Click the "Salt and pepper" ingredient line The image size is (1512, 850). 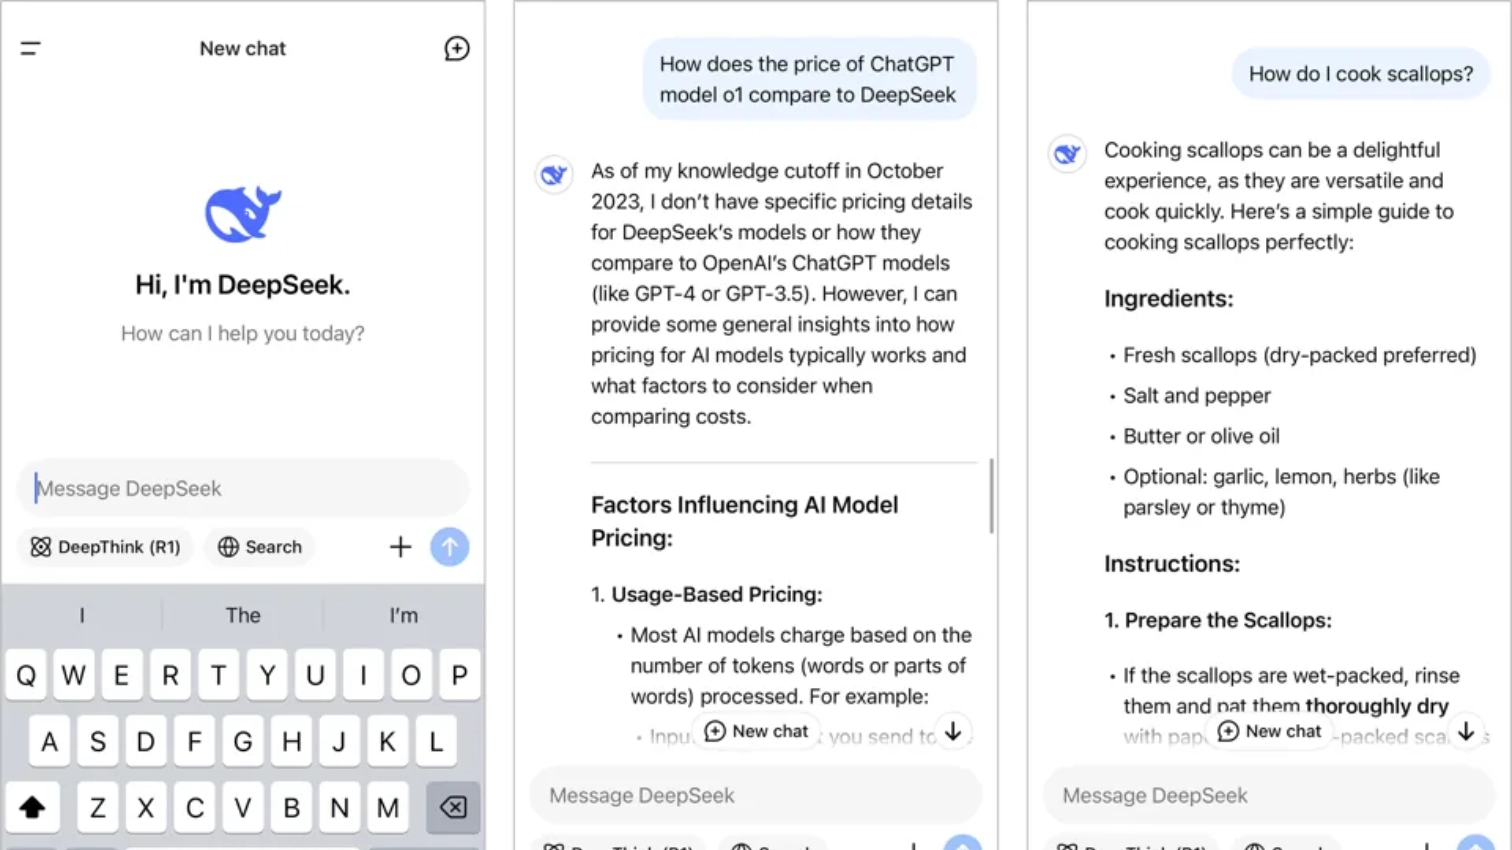pyautogui.click(x=1197, y=395)
